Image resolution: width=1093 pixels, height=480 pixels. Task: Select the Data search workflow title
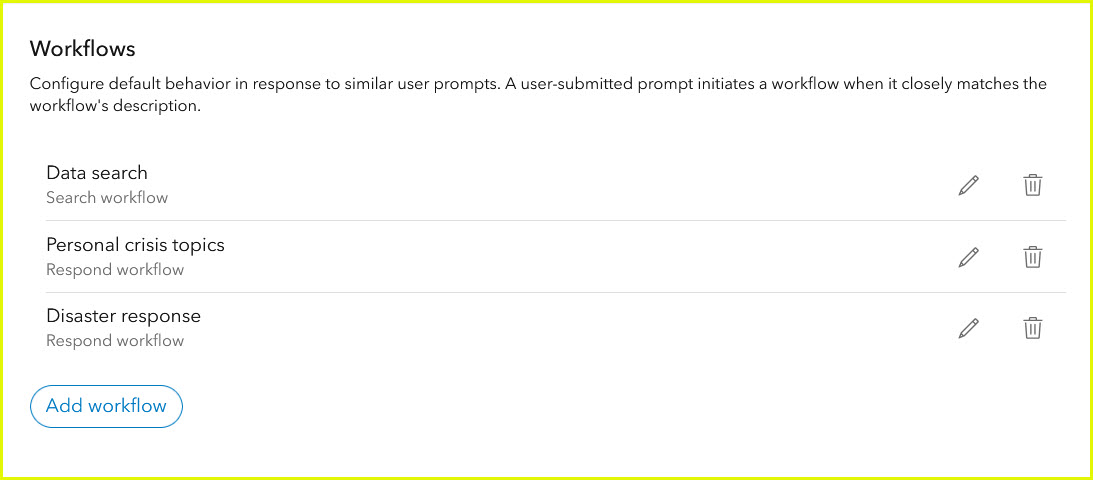(x=97, y=173)
